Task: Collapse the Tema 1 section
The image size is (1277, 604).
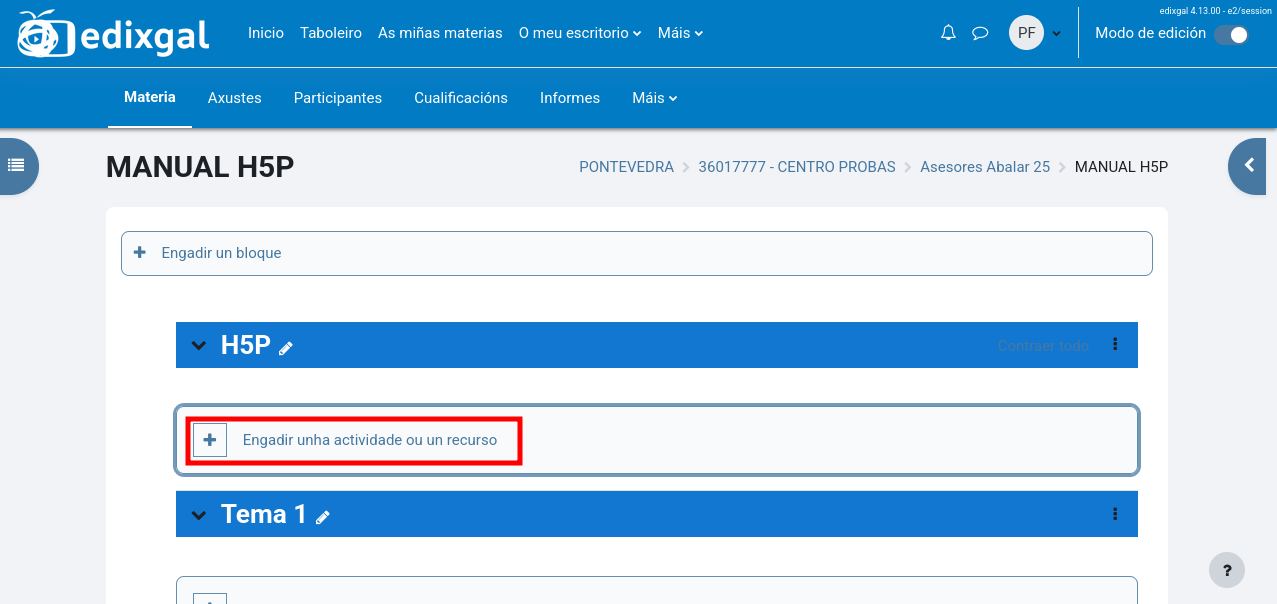Action: pyautogui.click(x=199, y=515)
